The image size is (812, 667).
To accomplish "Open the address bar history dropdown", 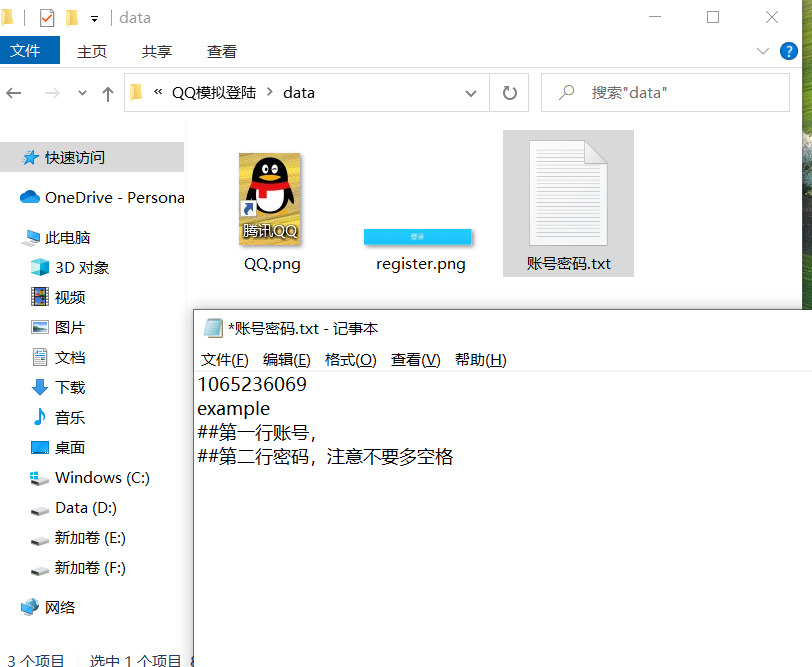I will [470, 92].
